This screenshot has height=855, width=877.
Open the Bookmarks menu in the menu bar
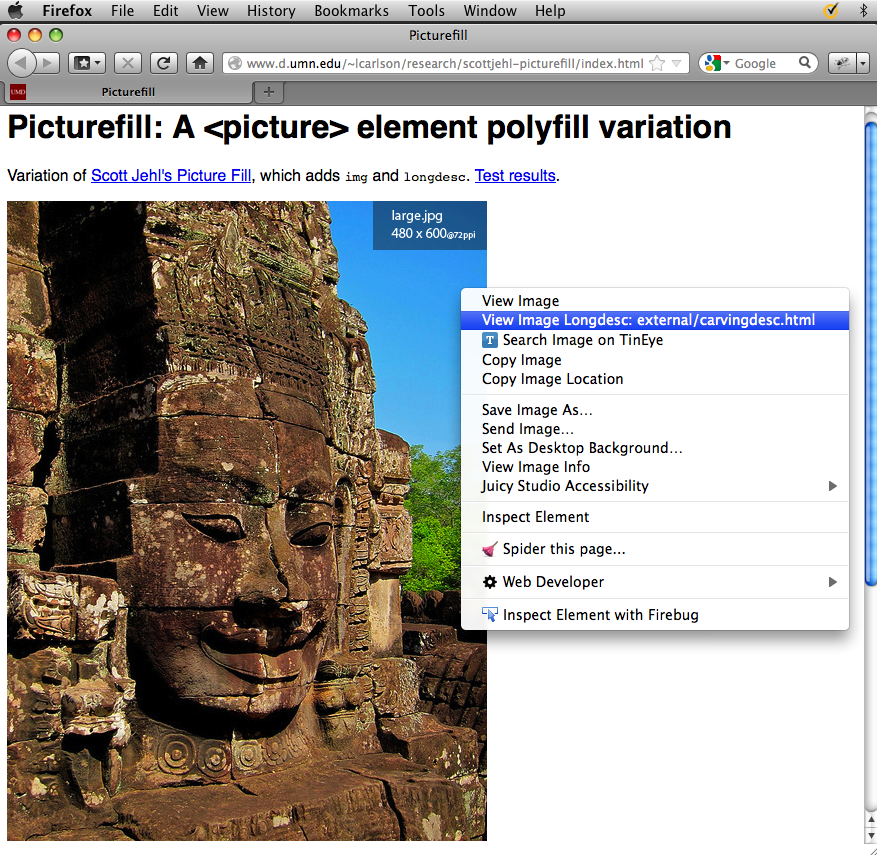[x=351, y=11]
